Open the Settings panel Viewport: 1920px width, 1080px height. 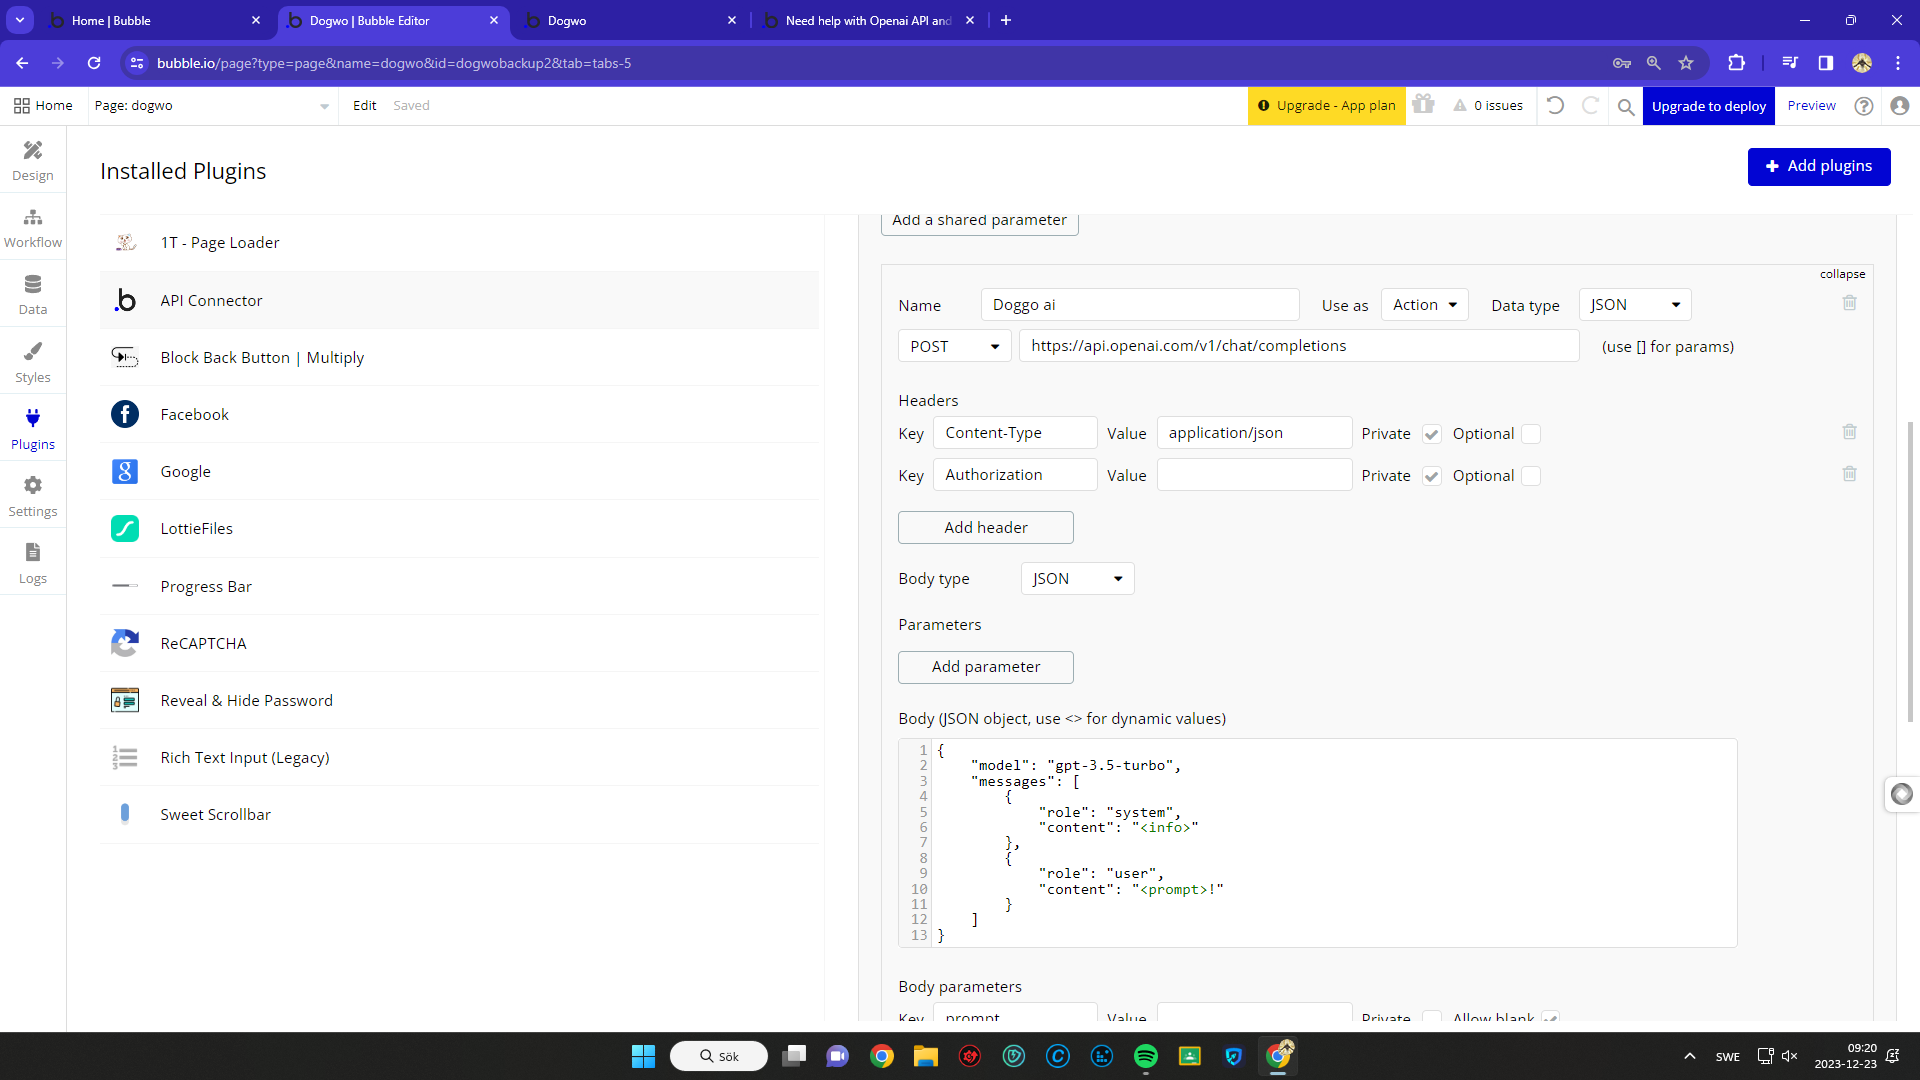click(32, 494)
